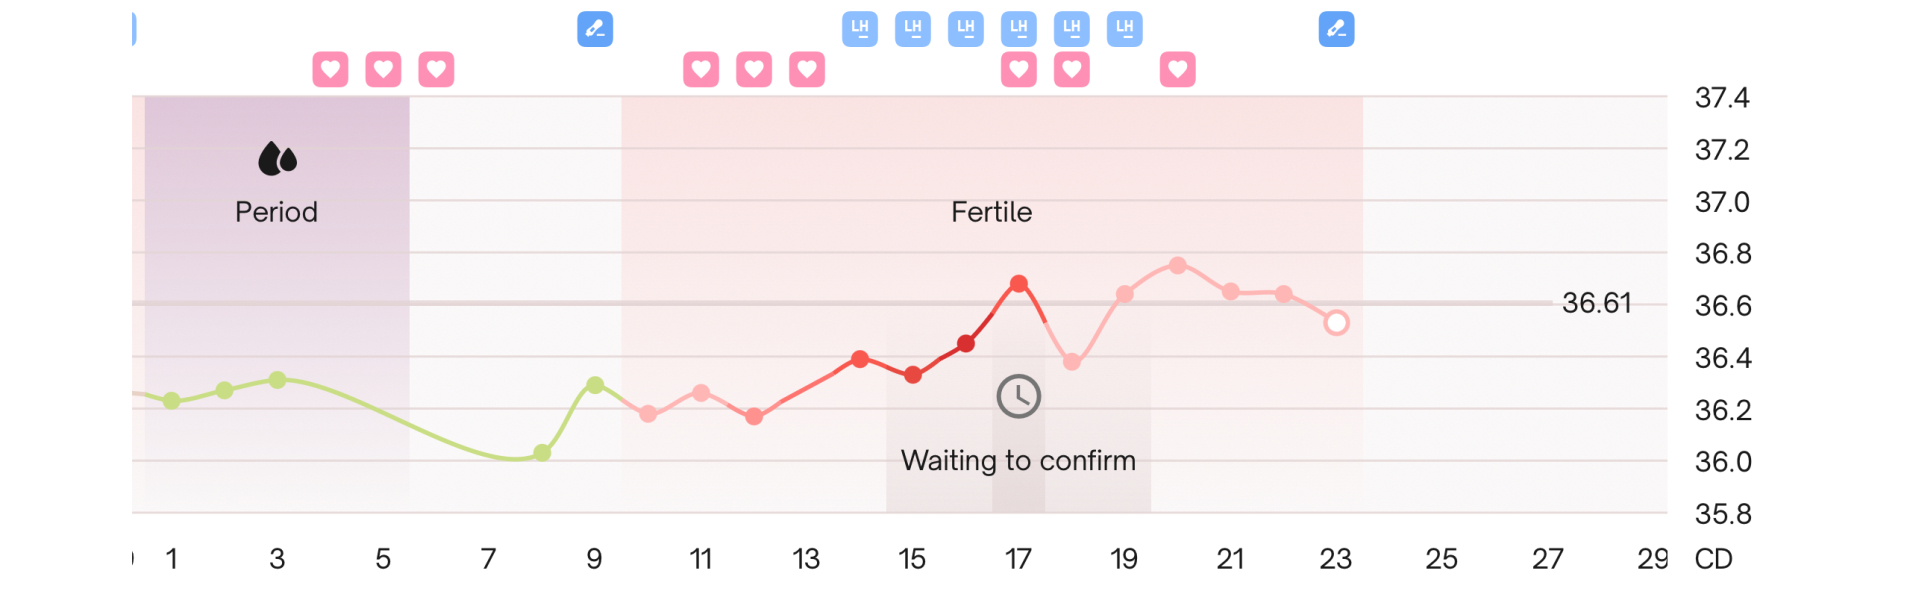The width and height of the screenshot is (1907, 600).
Task: Select the hollow data point on day 23
Action: (x=1337, y=322)
